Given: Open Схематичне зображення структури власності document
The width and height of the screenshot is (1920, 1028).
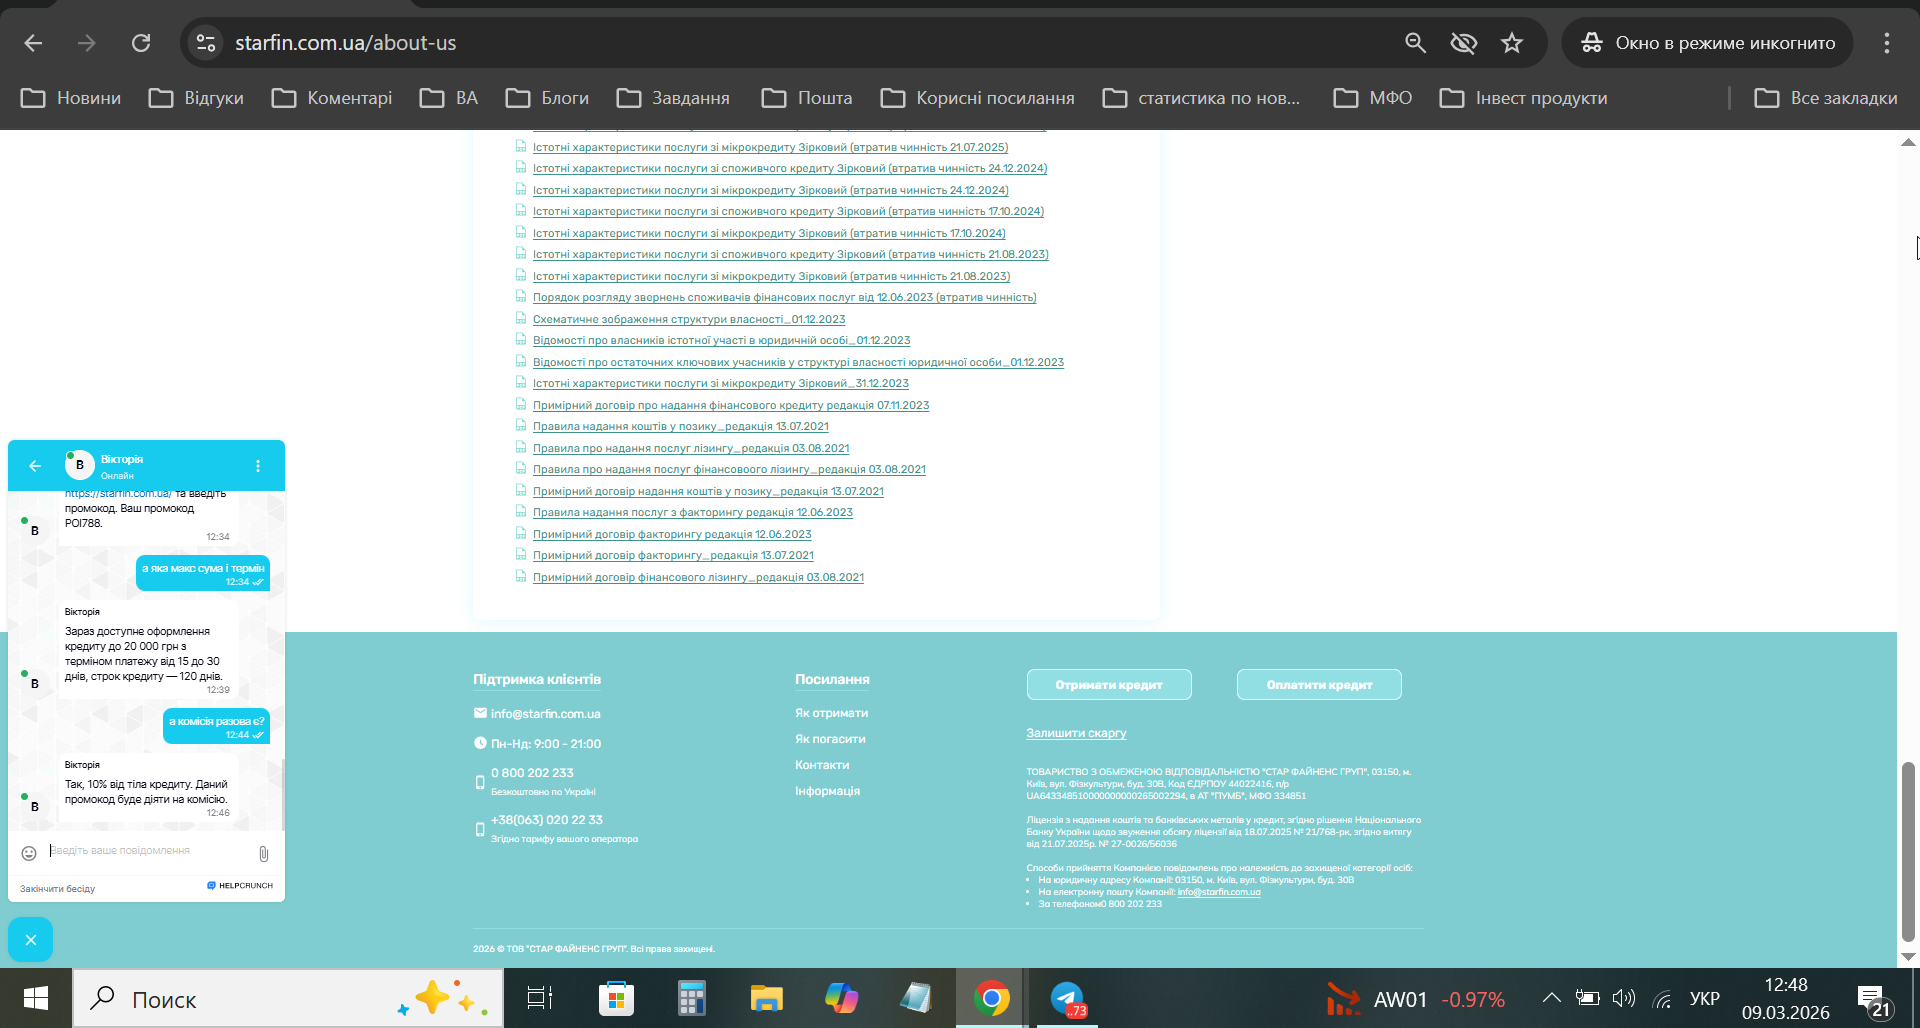Looking at the screenshot, I should point(689,320).
